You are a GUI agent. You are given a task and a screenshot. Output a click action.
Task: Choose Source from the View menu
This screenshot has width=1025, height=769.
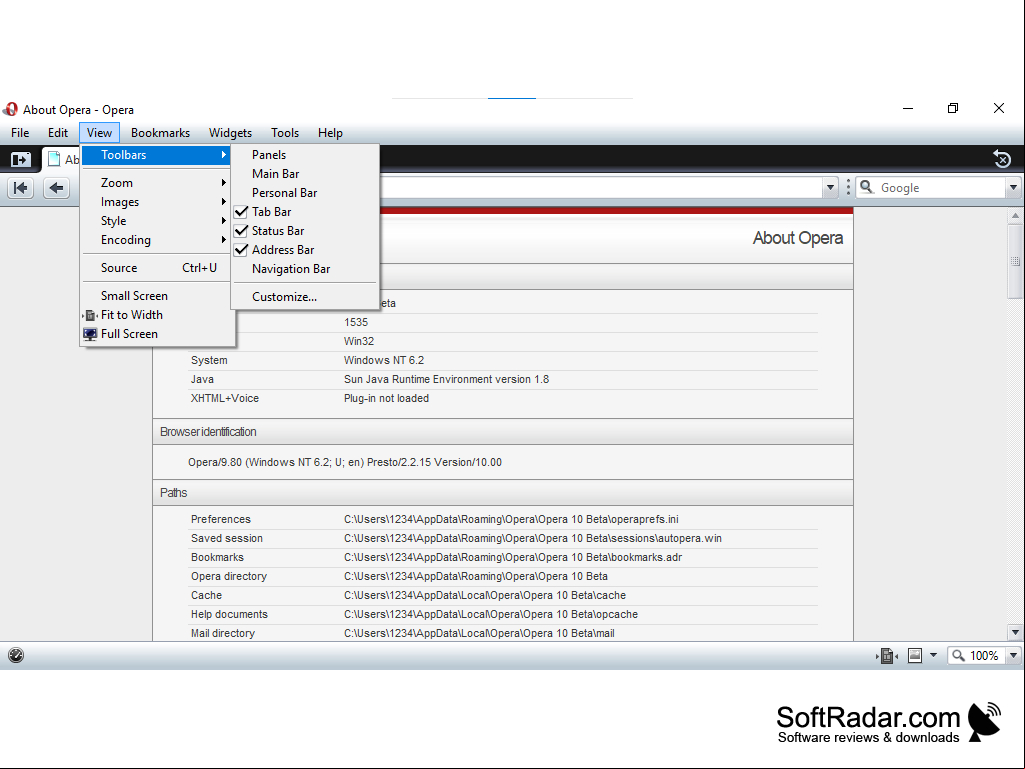tap(157, 268)
